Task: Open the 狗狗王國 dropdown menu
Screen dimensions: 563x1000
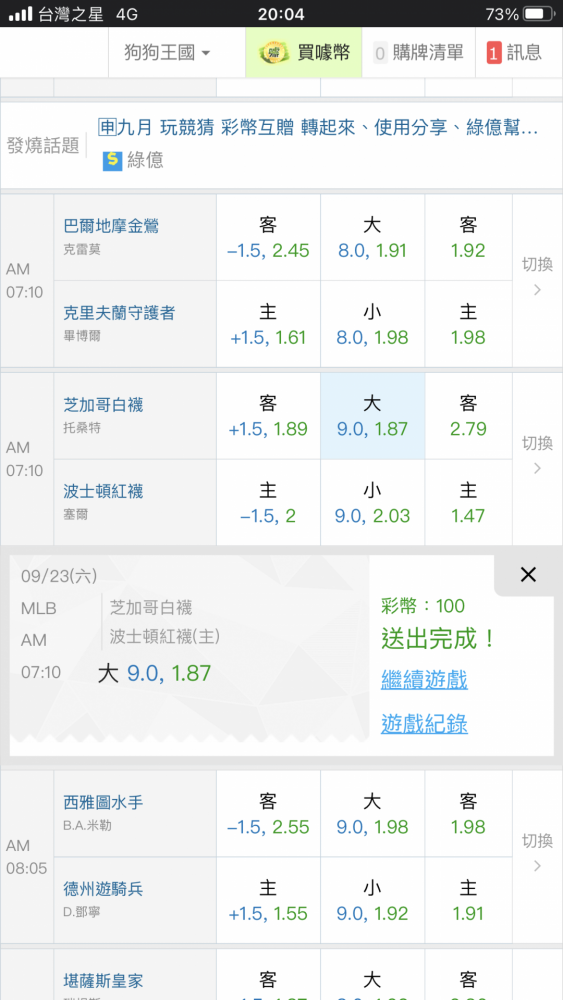Action: point(168,52)
